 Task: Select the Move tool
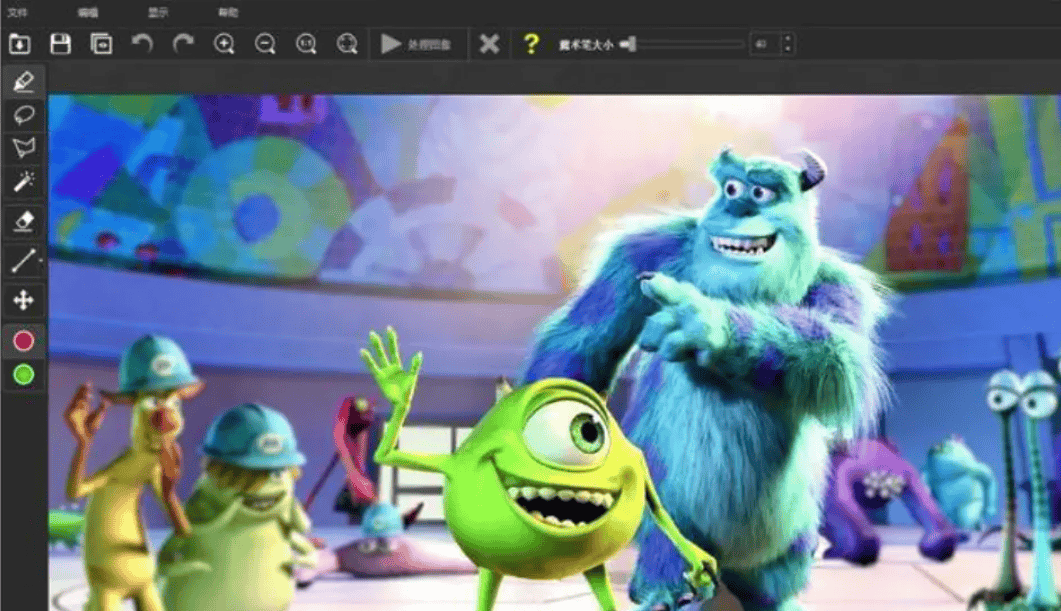point(24,300)
